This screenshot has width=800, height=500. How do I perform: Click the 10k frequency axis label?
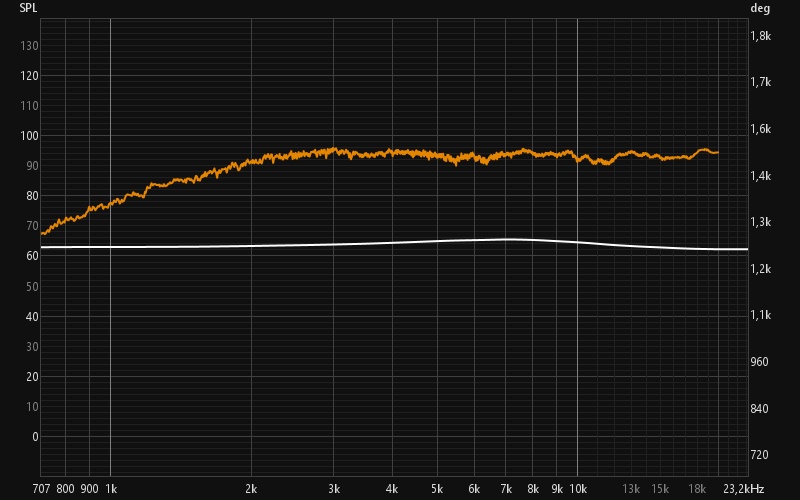point(578,489)
